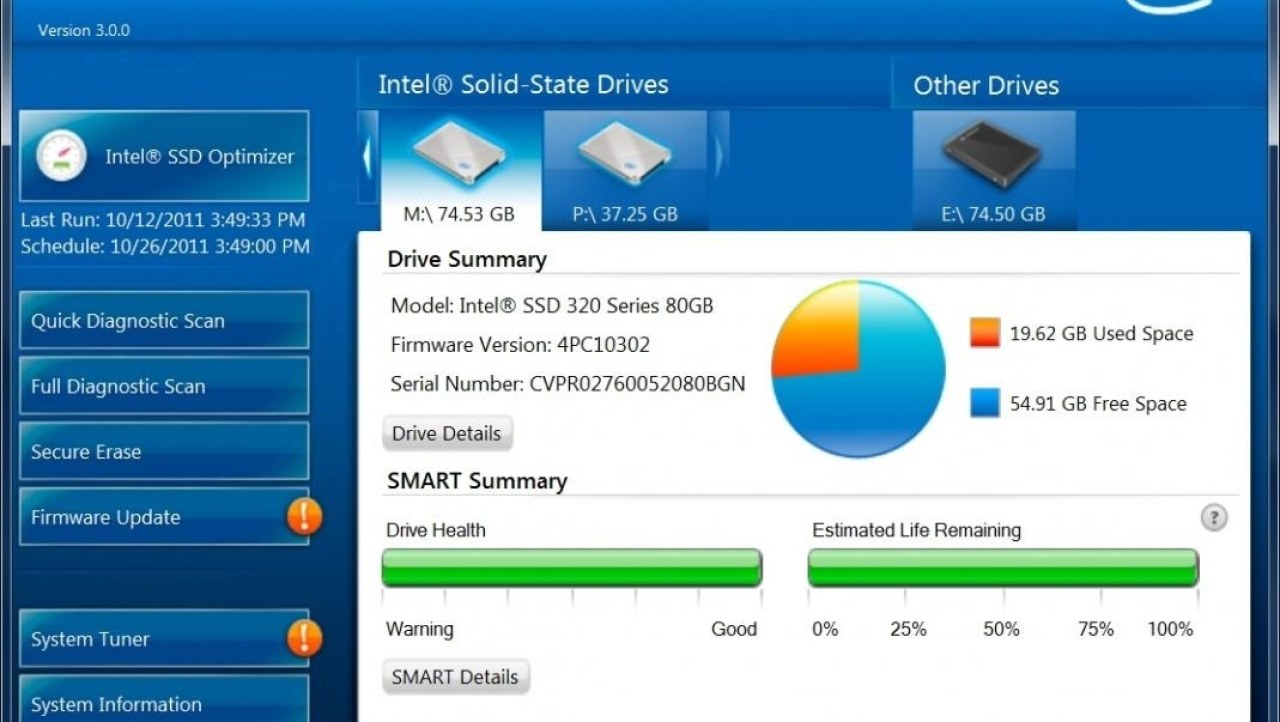Open the System Tuner
Screen dimensions: 1280x722
point(164,639)
